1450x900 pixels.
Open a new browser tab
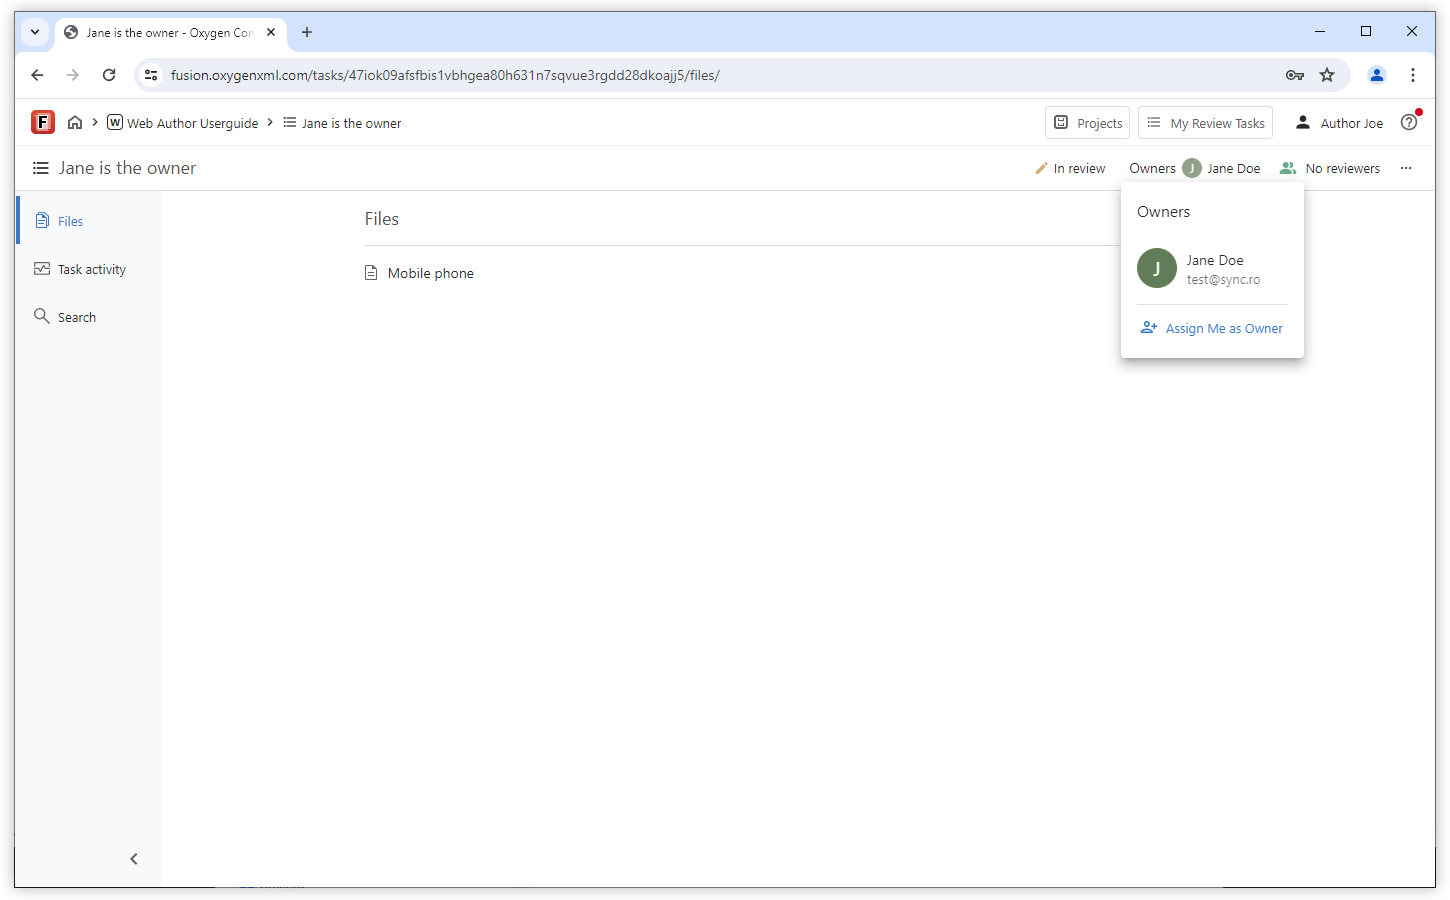(307, 32)
